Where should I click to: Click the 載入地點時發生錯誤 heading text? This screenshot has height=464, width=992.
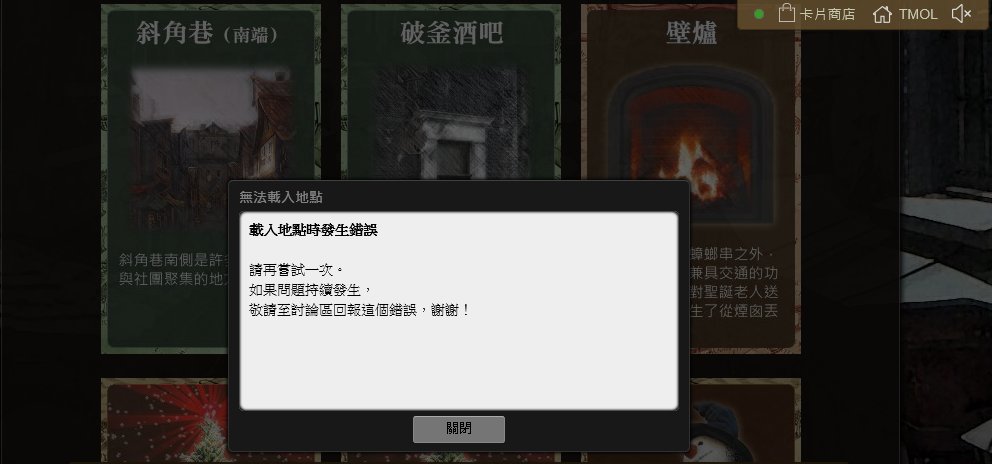coord(313,230)
